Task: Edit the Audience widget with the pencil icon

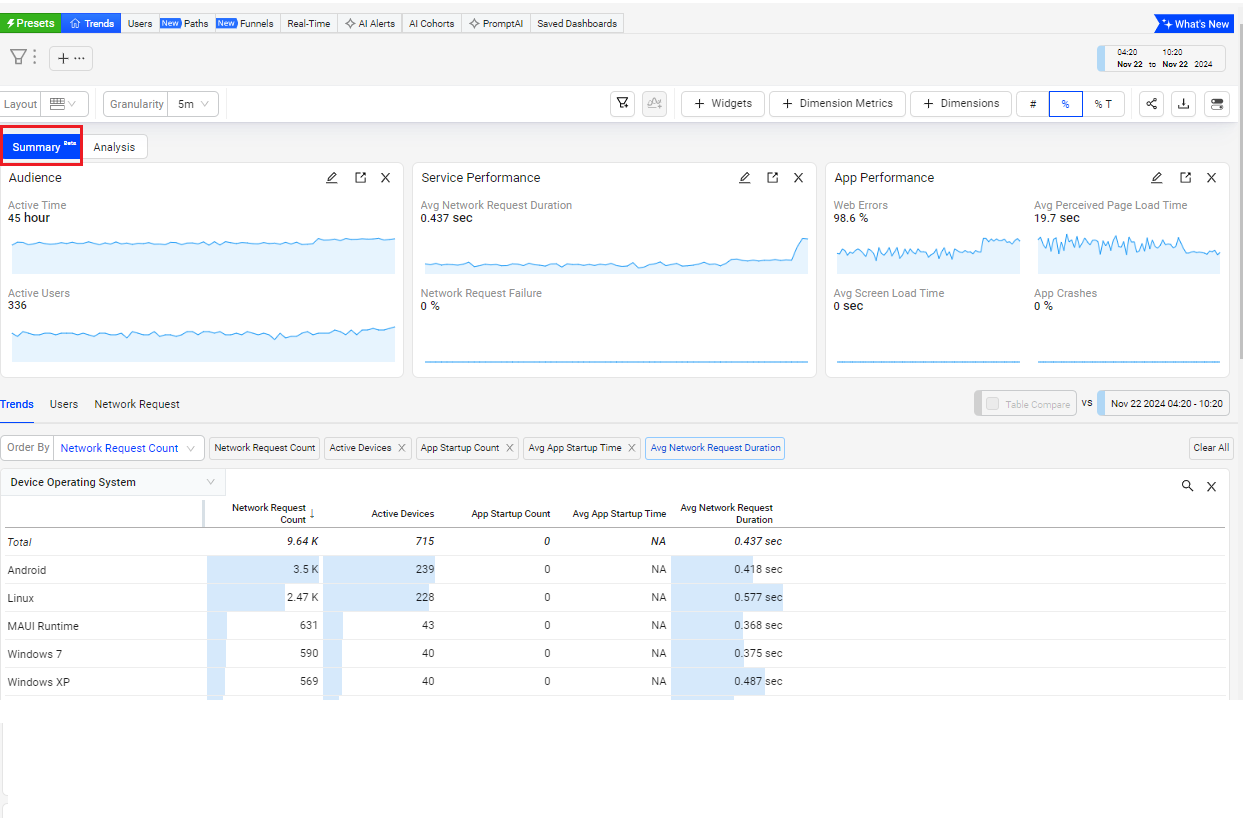Action: click(332, 178)
